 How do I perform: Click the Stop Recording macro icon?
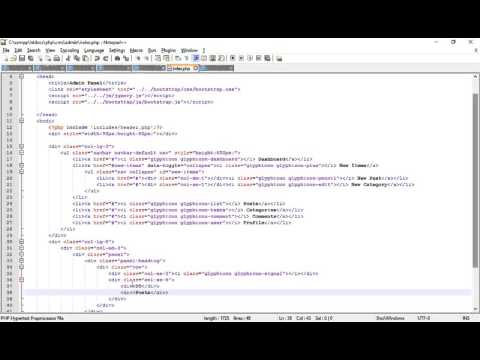tap(242, 58)
